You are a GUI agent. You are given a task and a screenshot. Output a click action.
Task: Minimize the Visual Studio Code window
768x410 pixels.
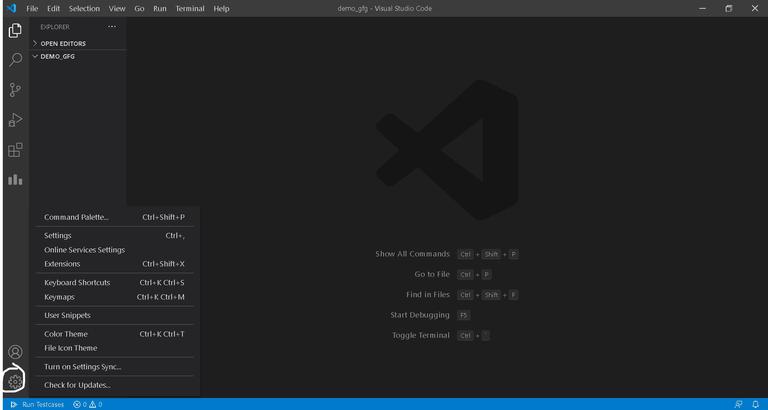click(x=703, y=8)
